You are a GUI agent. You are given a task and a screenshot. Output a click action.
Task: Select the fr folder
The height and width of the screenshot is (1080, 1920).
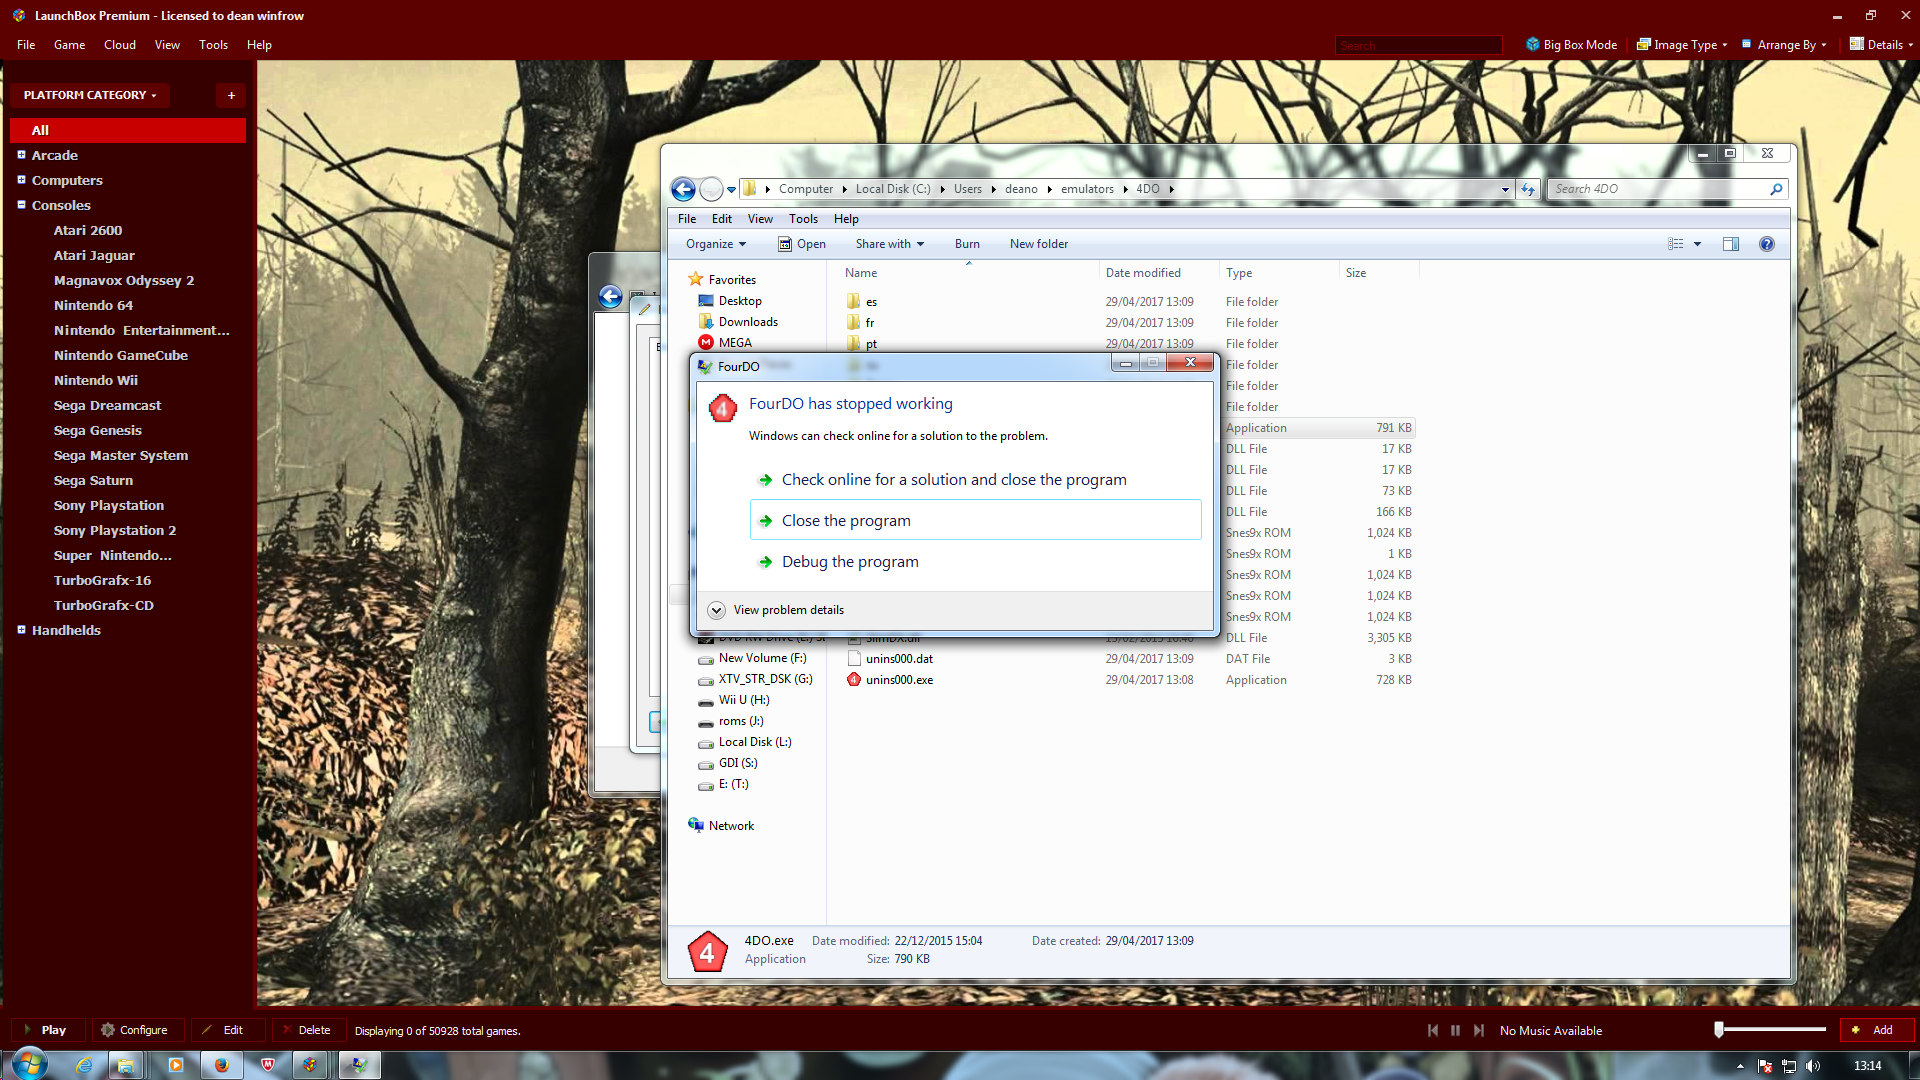point(870,323)
